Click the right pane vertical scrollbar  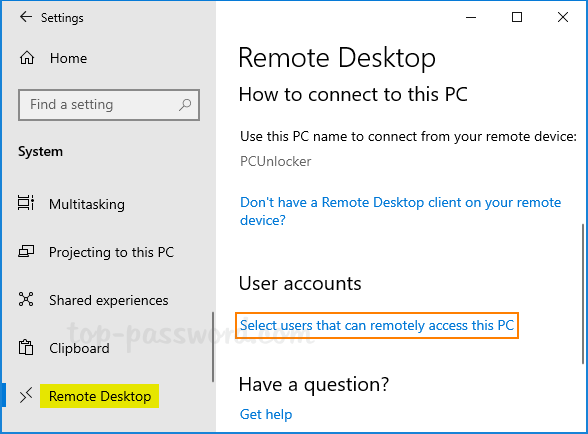coord(583,294)
